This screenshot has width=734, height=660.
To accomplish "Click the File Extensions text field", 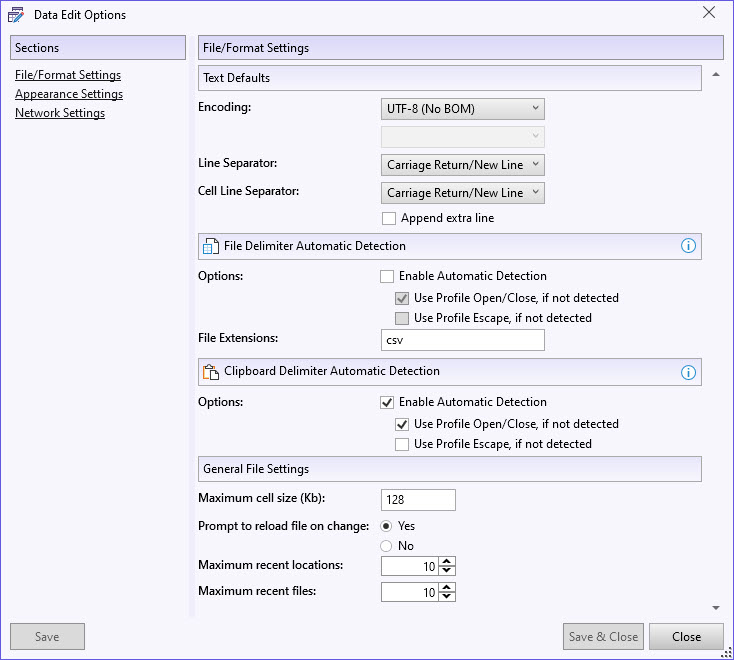I will pos(463,340).
